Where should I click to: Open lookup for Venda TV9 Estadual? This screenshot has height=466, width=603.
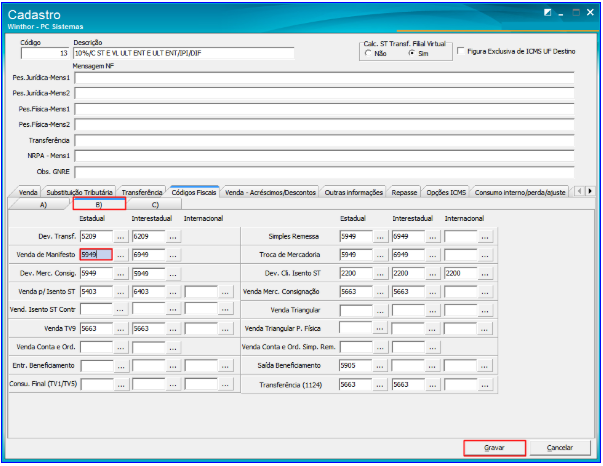pos(121,329)
